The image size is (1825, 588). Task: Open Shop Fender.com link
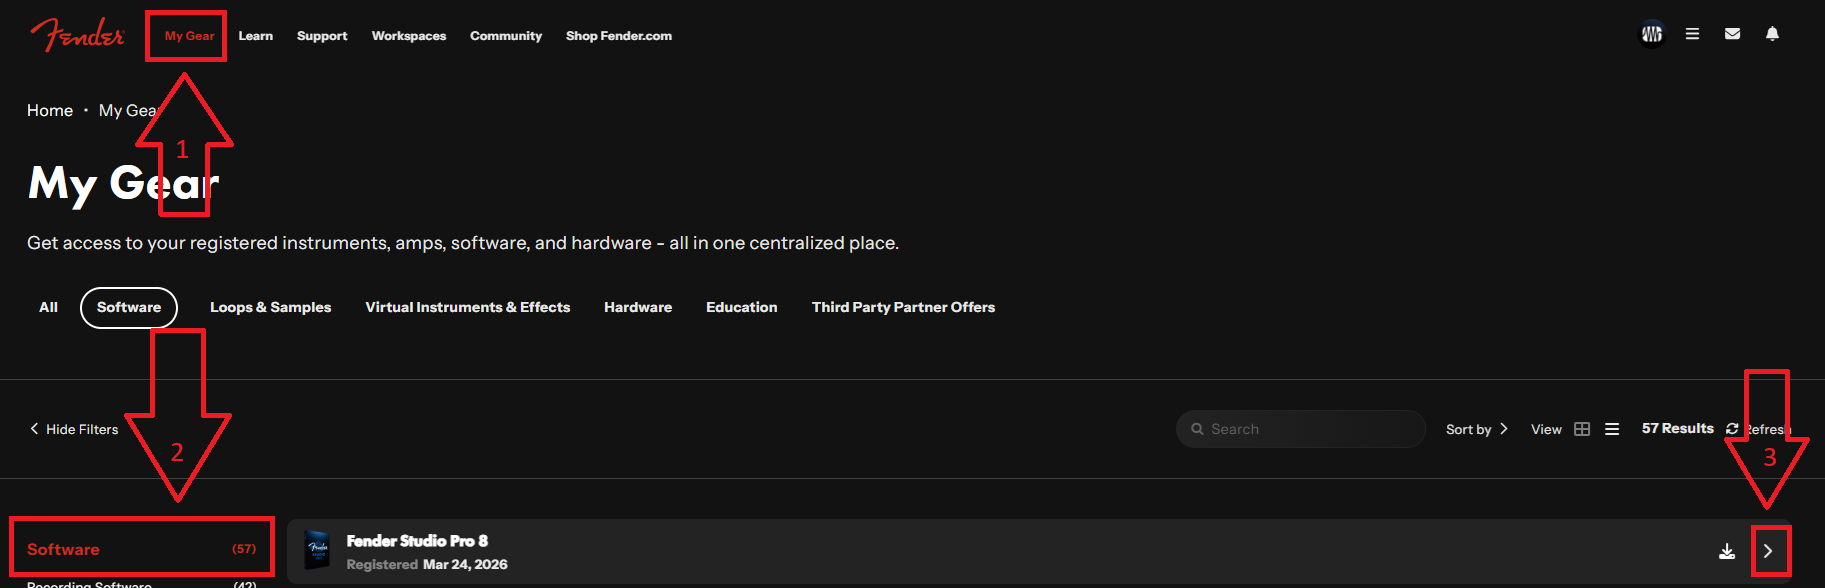coord(619,36)
